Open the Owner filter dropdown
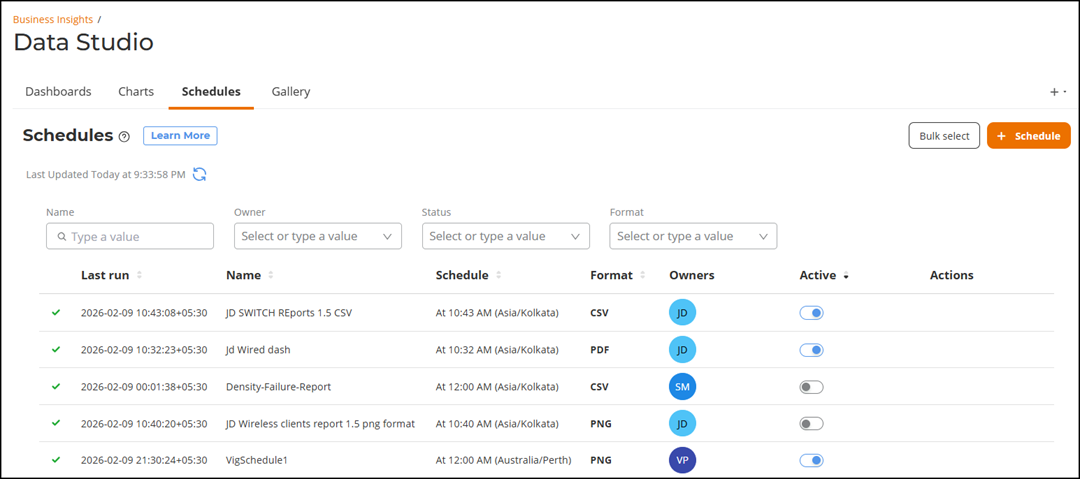Image resolution: width=1080 pixels, height=479 pixels. [x=318, y=236]
